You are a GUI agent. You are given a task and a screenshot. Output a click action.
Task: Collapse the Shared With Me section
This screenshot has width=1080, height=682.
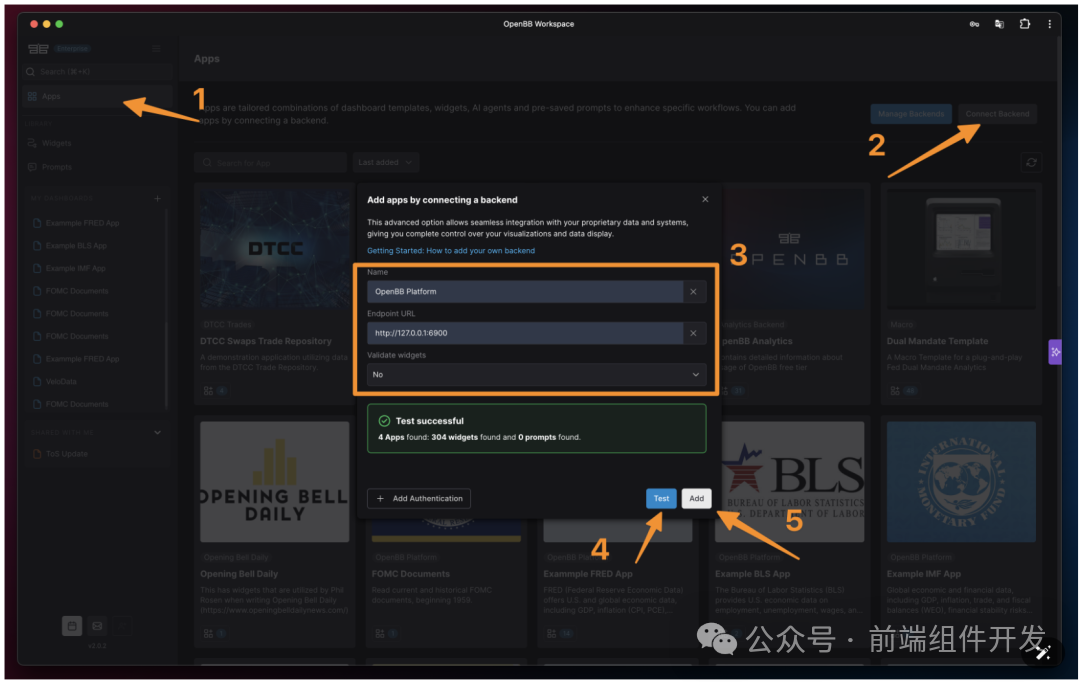(x=157, y=433)
